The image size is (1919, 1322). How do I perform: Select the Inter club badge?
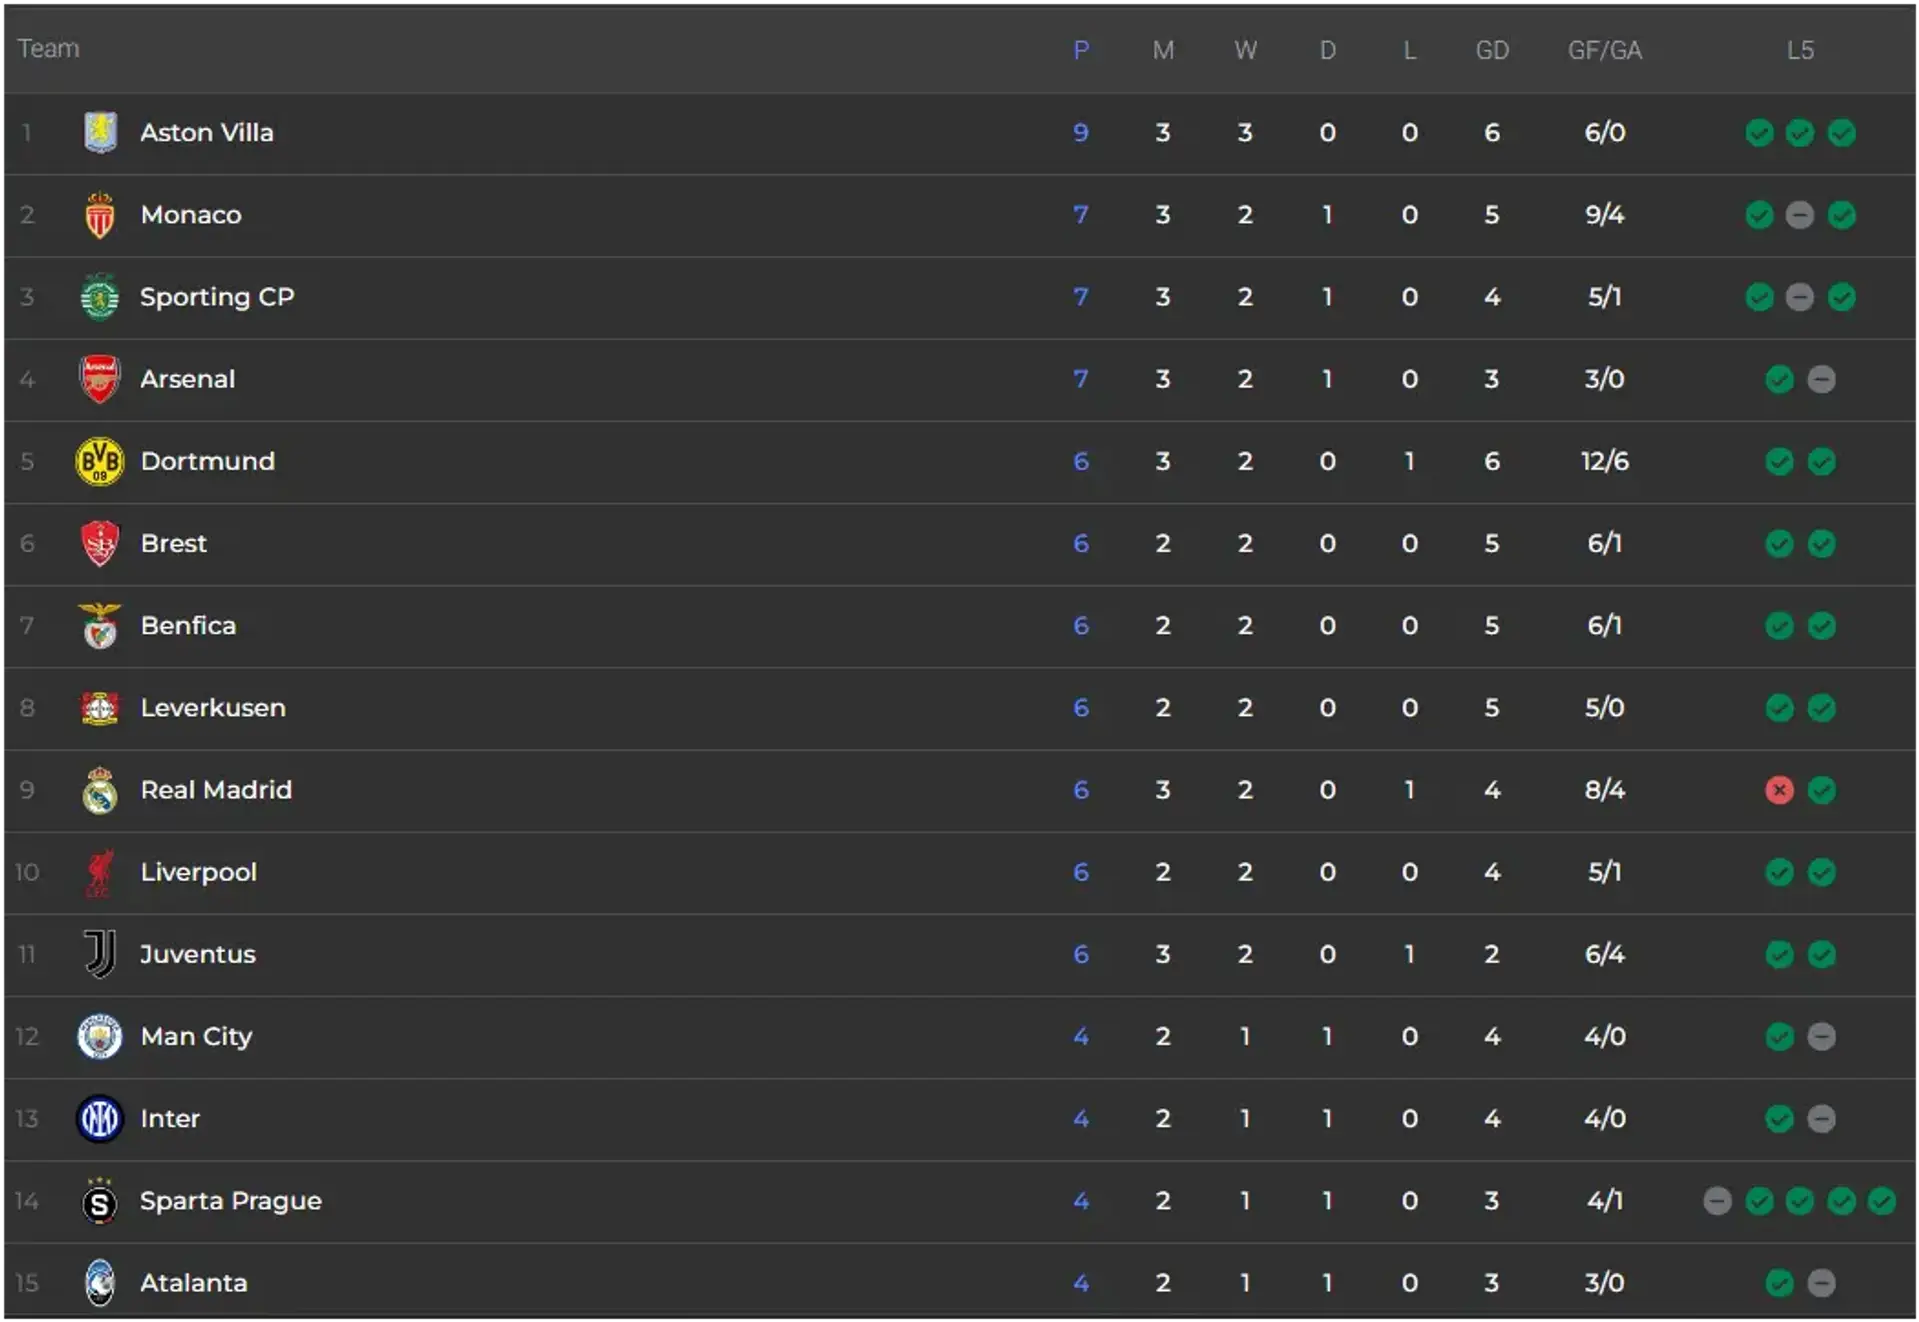[100, 1118]
